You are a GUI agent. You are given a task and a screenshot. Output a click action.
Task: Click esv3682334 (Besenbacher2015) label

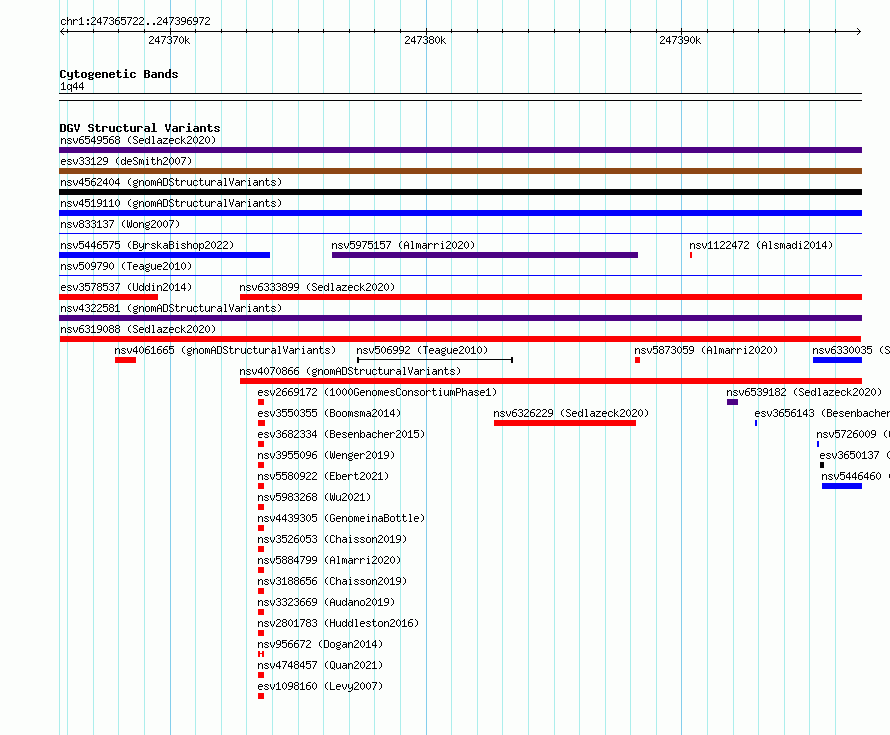(x=341, y=434)
